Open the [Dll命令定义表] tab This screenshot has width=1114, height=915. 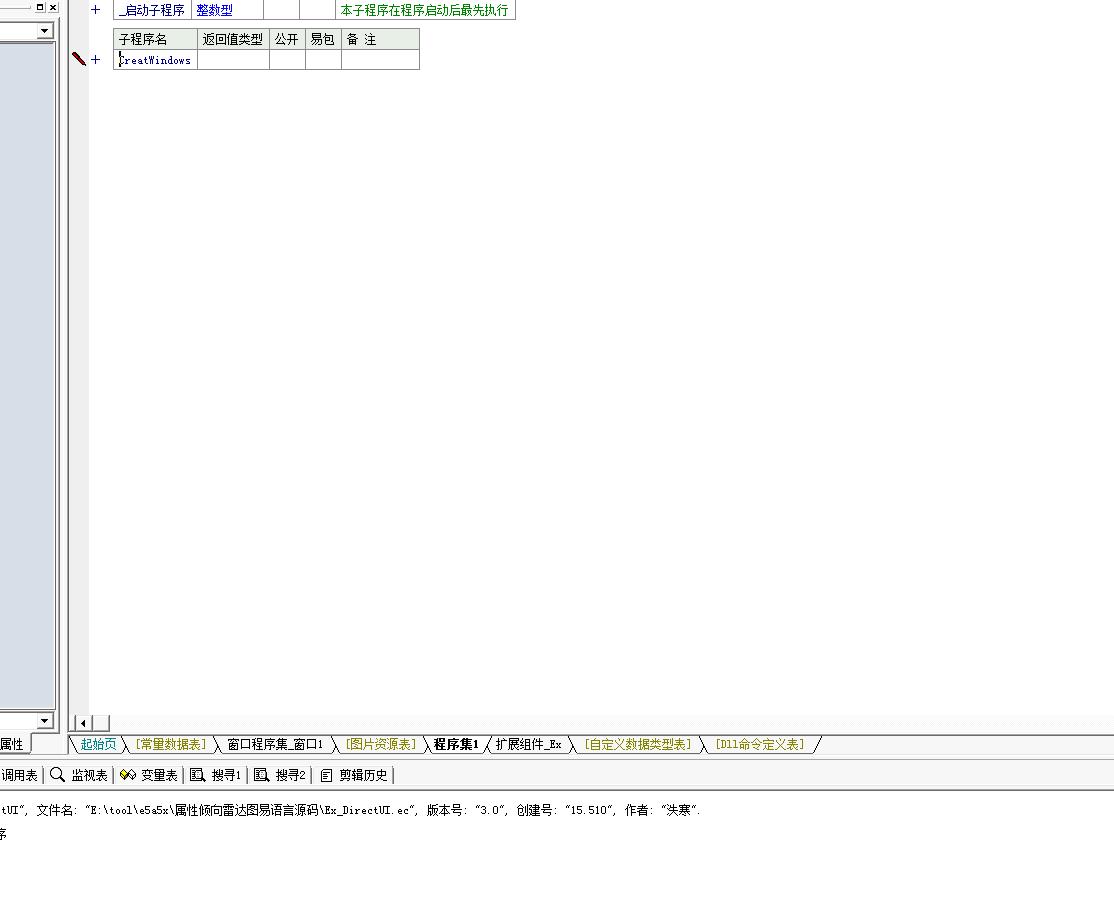(759, 744)
